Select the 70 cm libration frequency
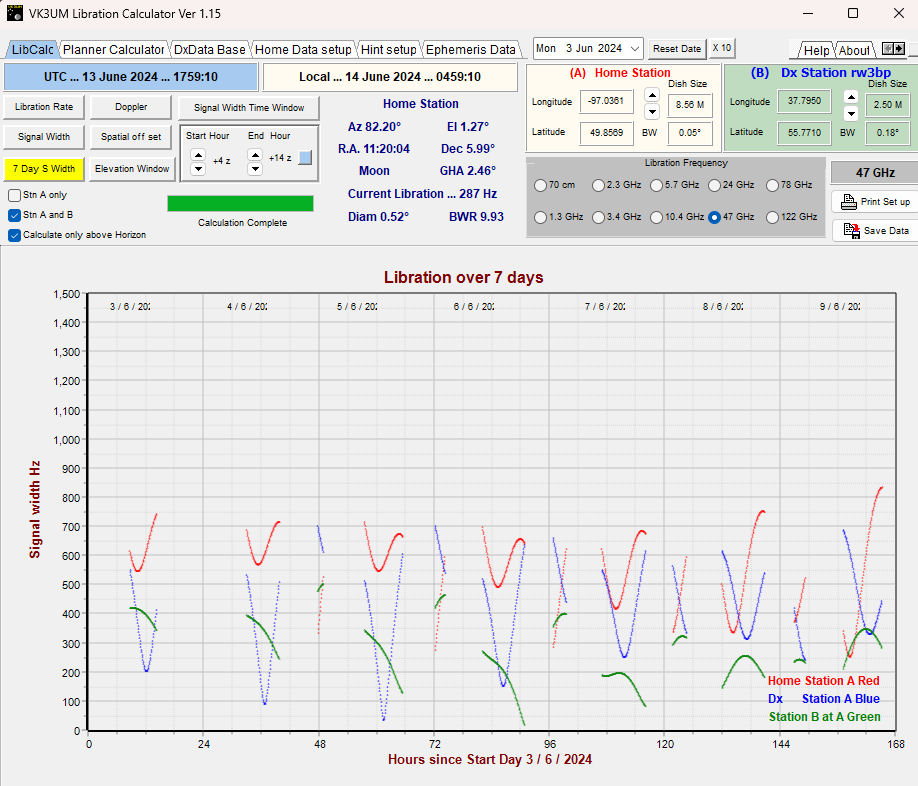Image resolution: width=918 pixels, height=786 pixels. pyautogui.click(x=540, y=186)
